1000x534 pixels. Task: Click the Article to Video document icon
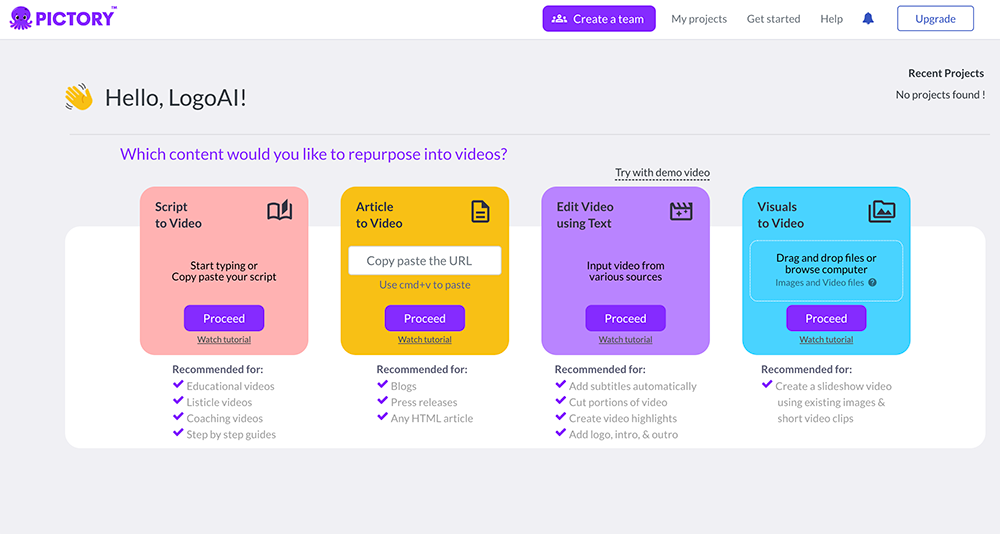click(480, 211)
